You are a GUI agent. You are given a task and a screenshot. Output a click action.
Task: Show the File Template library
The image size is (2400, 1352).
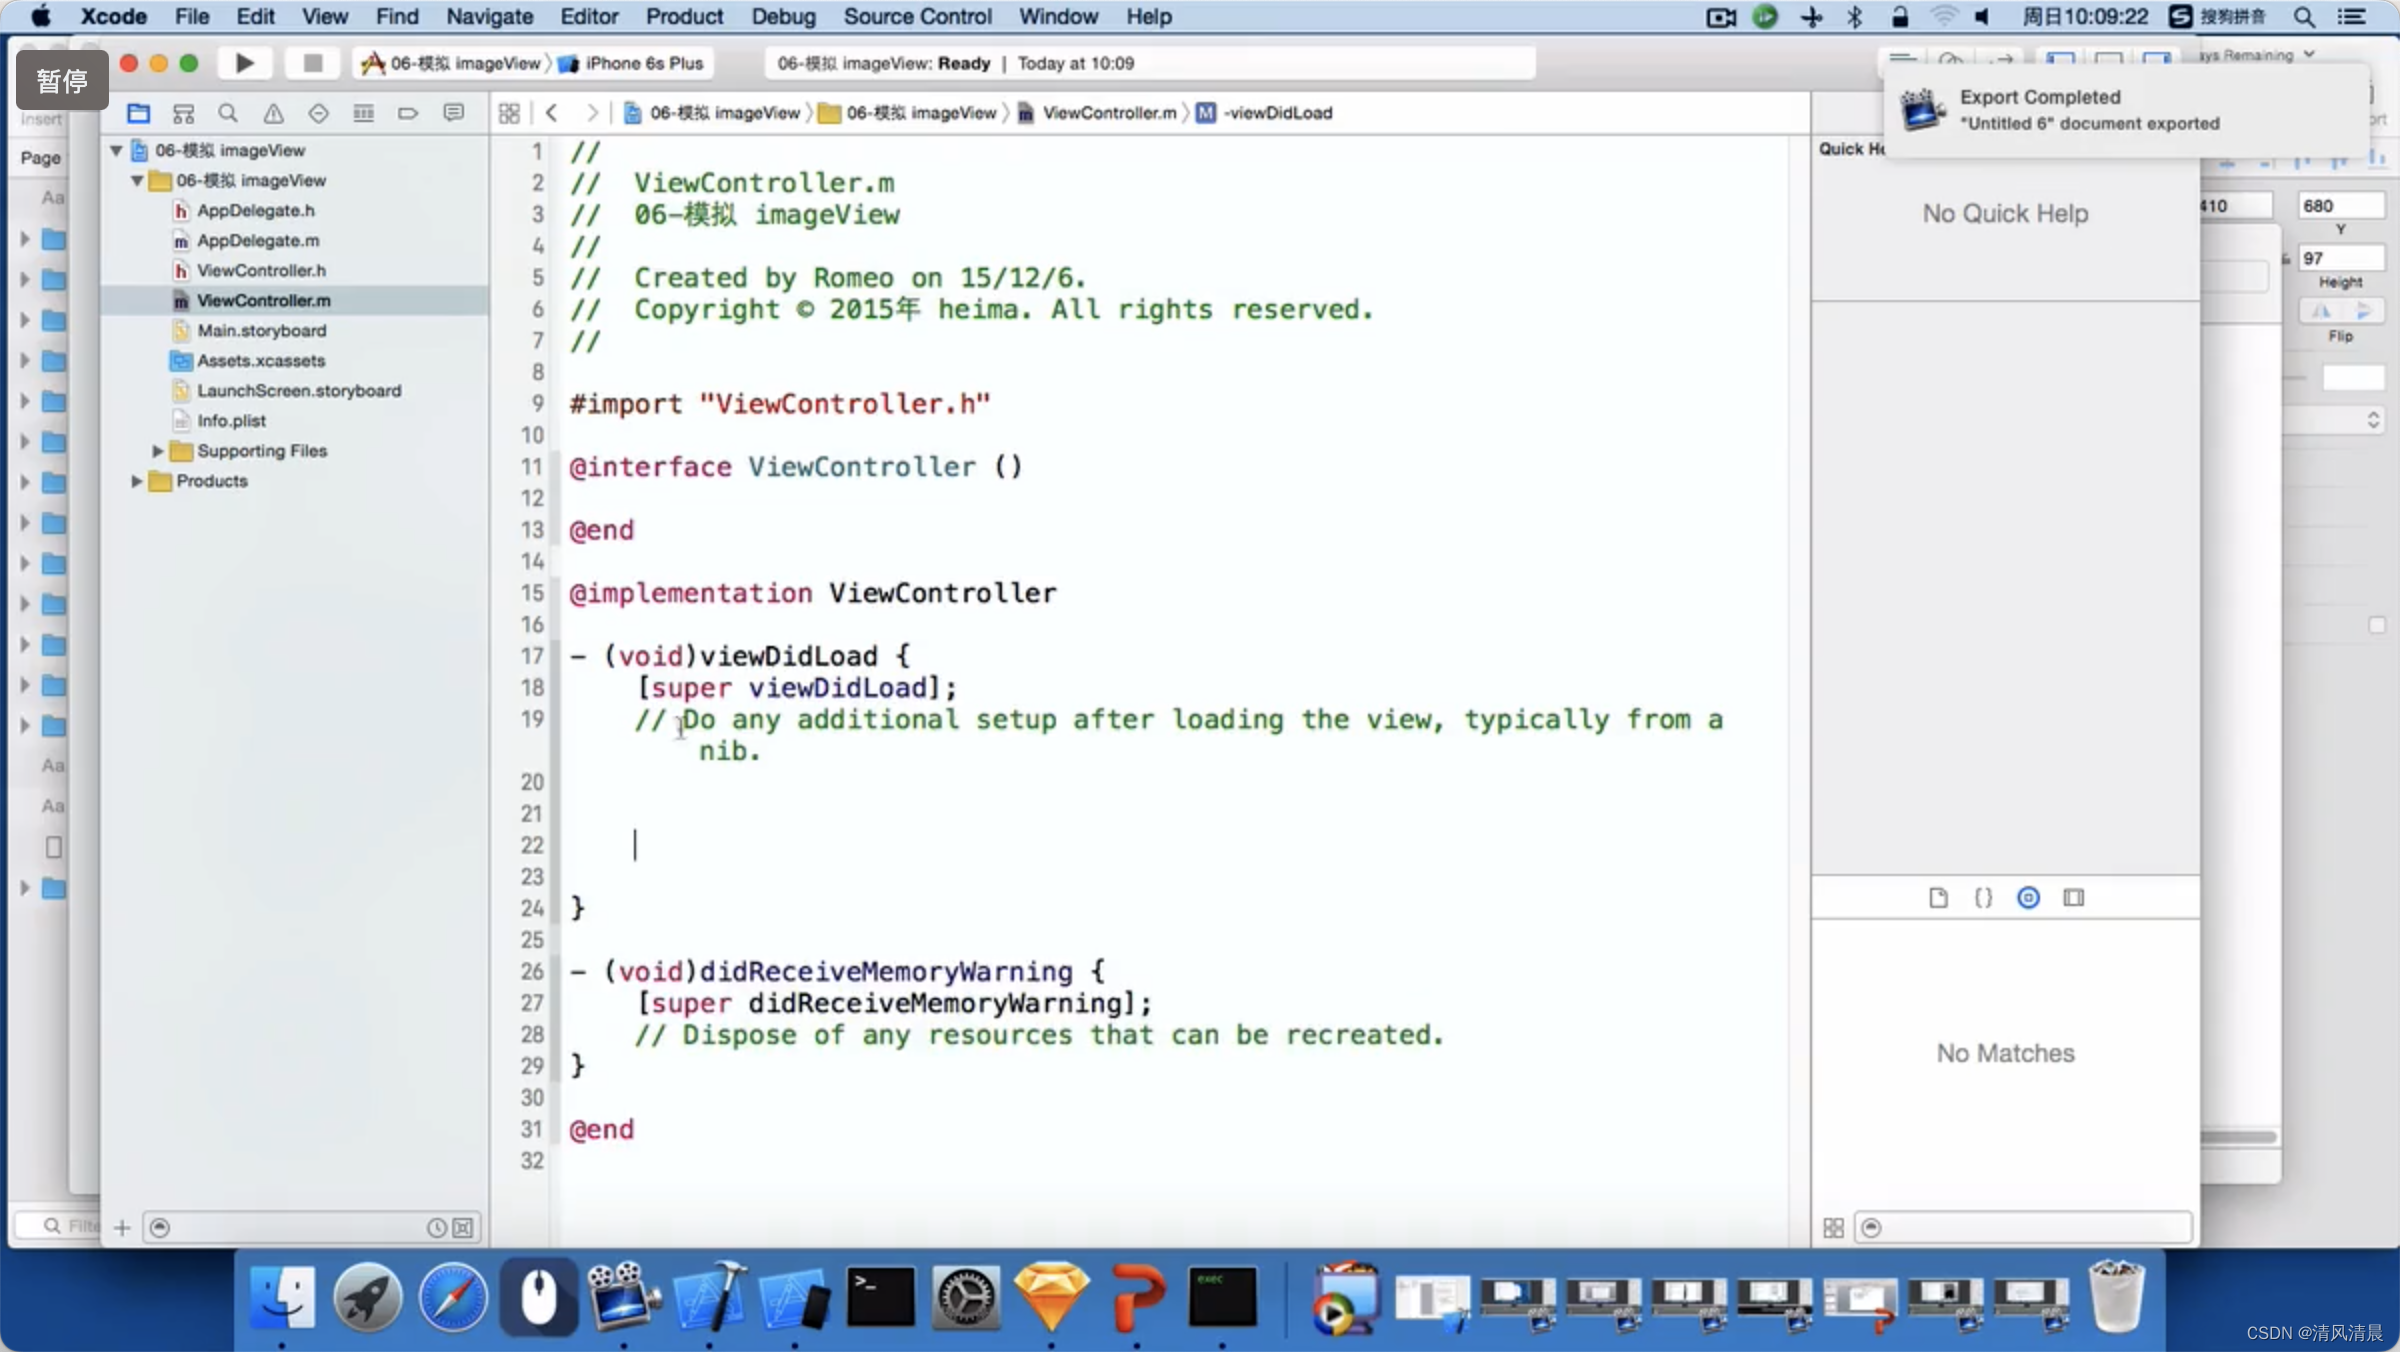pyautogui.click(x=1938, y=897)
